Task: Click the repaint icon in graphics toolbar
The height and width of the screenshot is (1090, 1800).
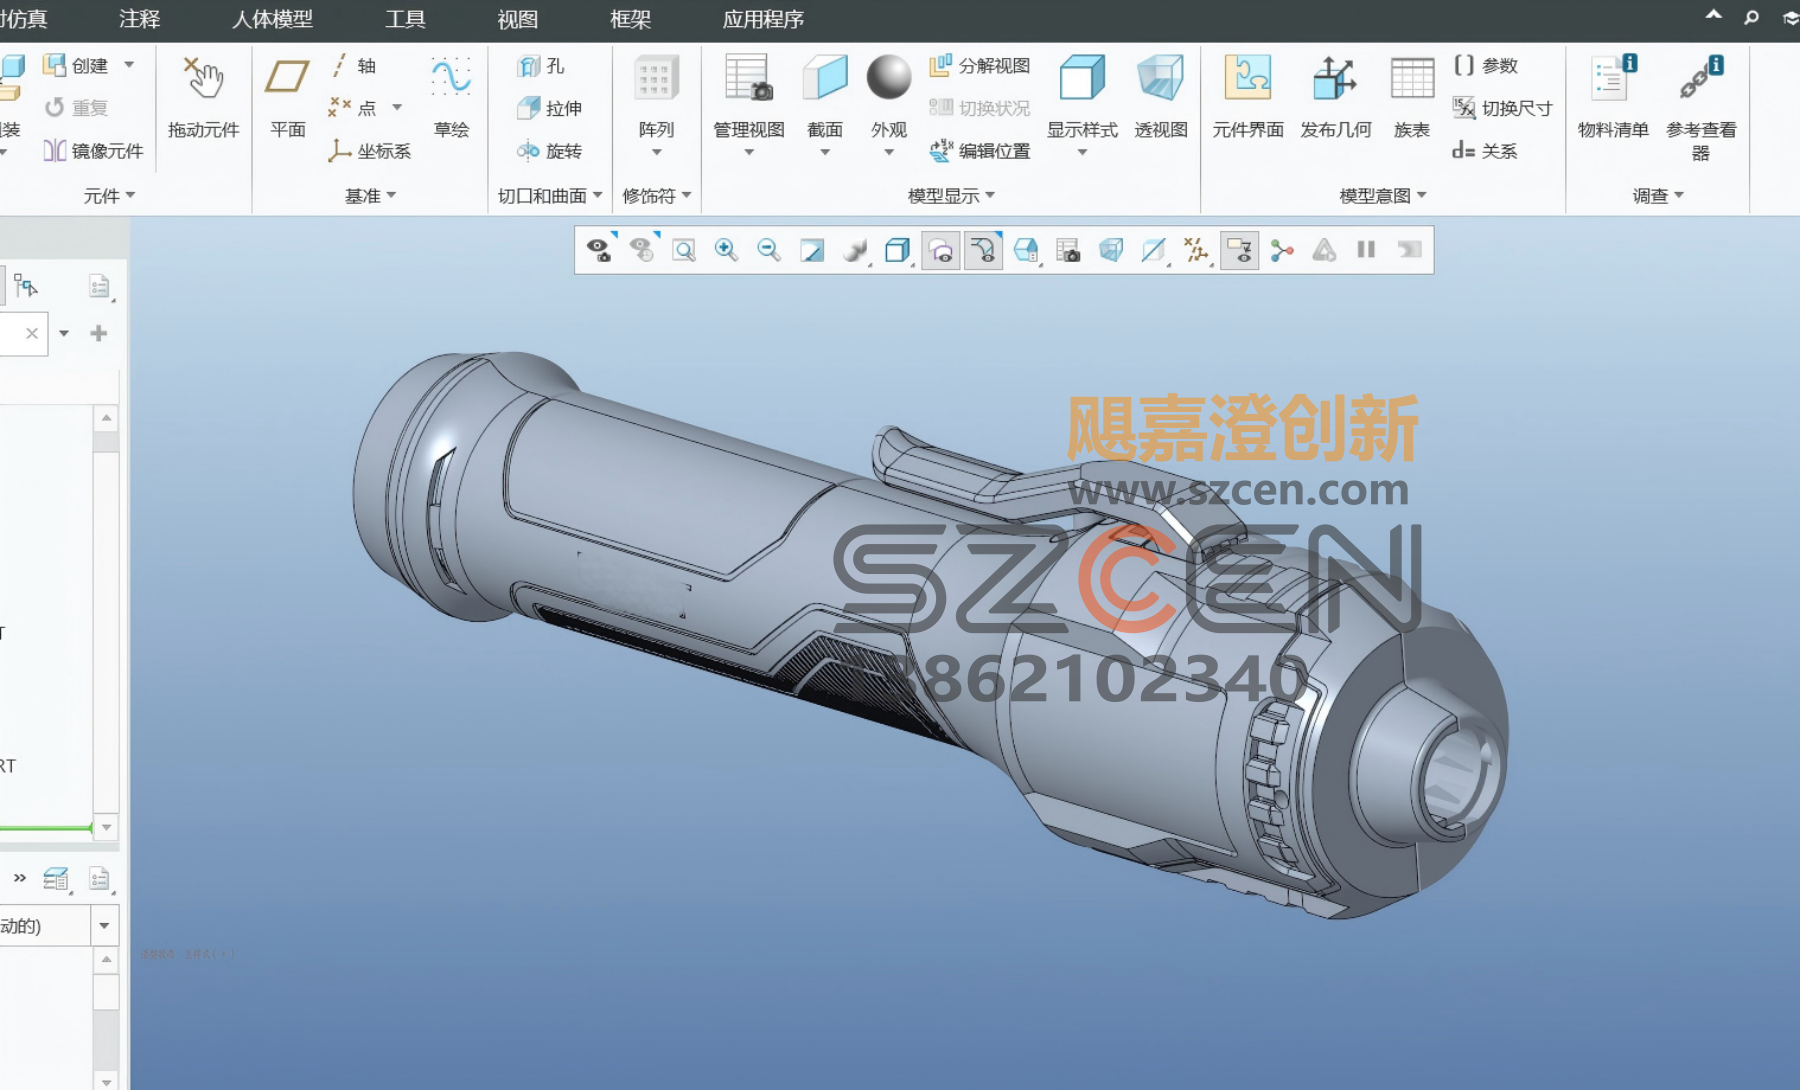Action: point(812,250)
